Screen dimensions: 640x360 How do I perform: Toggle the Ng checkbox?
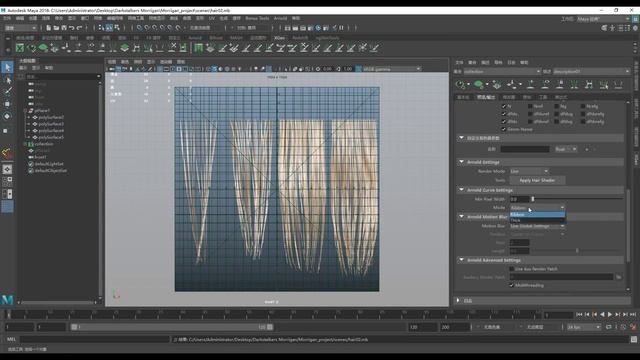coord(557,106)
